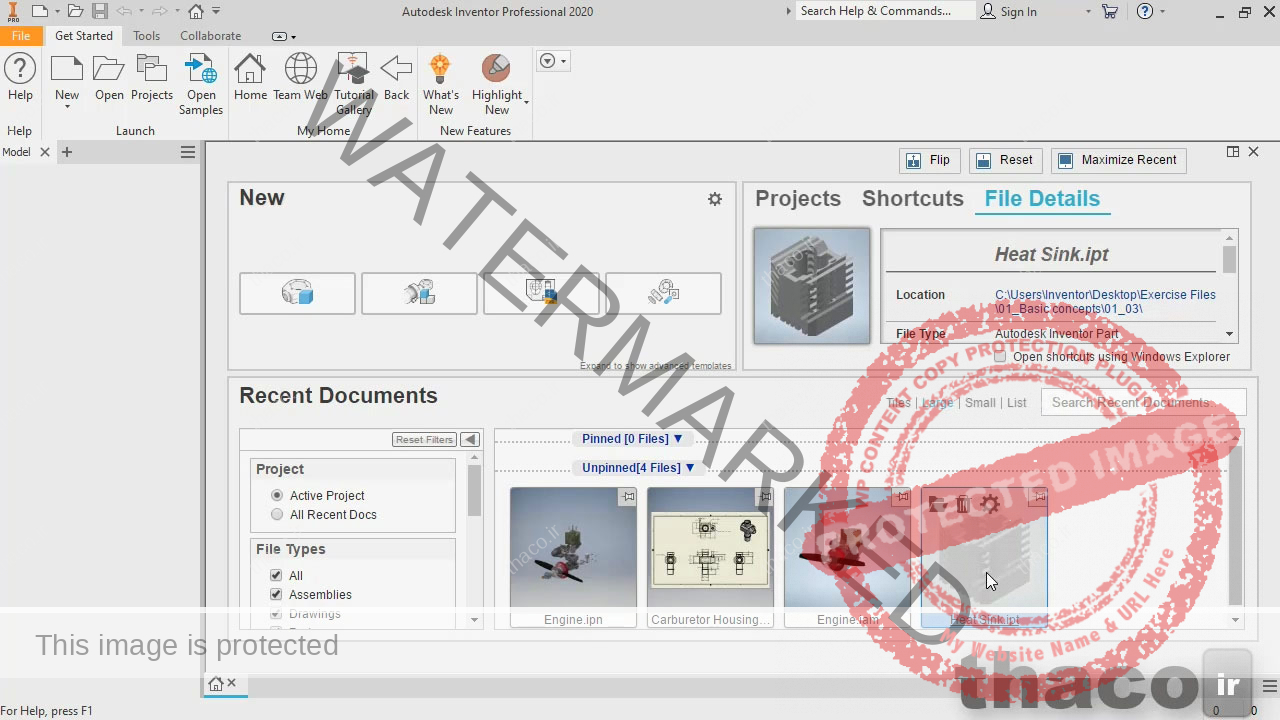Select All Recent Docs radio button

click(277, 514)
